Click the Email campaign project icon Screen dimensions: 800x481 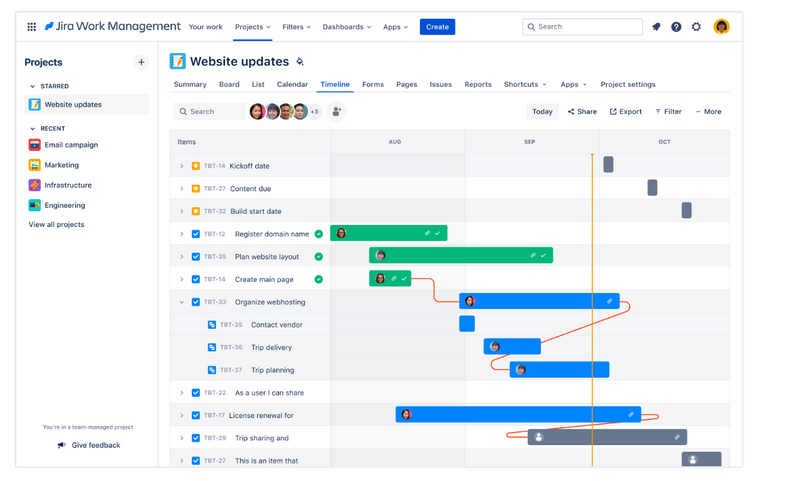tap(35, 145)
